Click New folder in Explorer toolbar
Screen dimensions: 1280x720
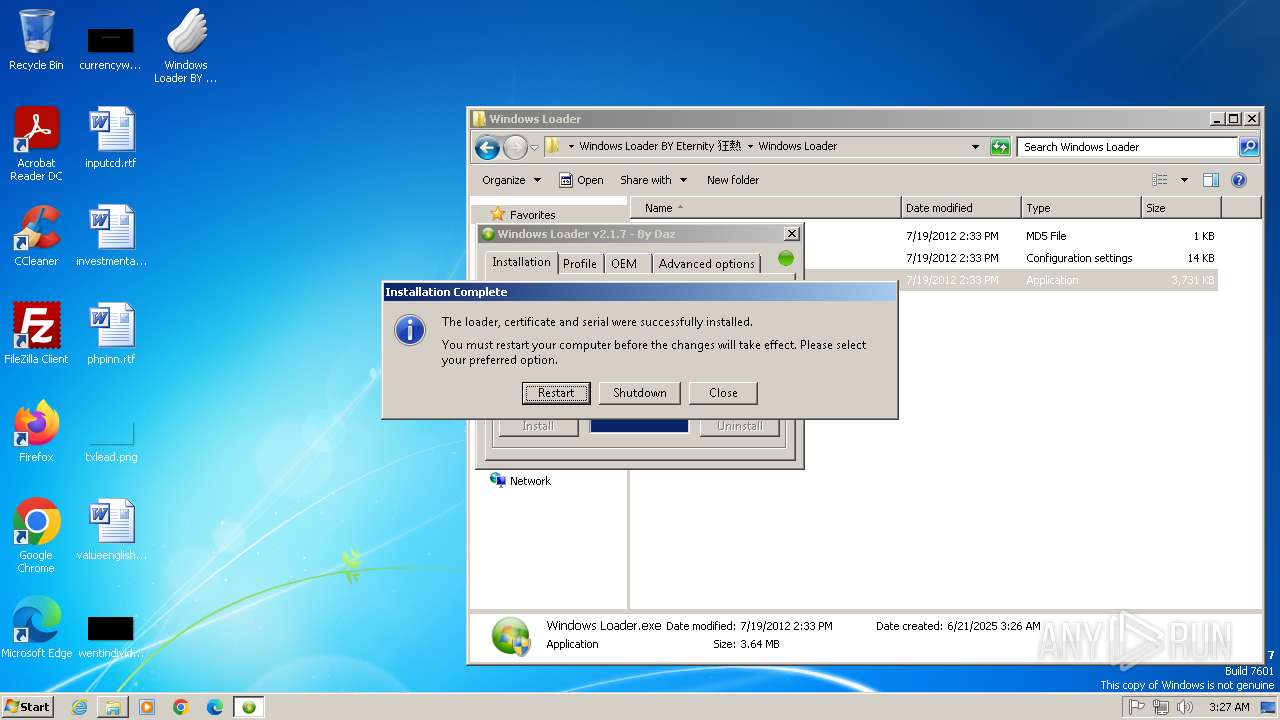pos(733,180)
